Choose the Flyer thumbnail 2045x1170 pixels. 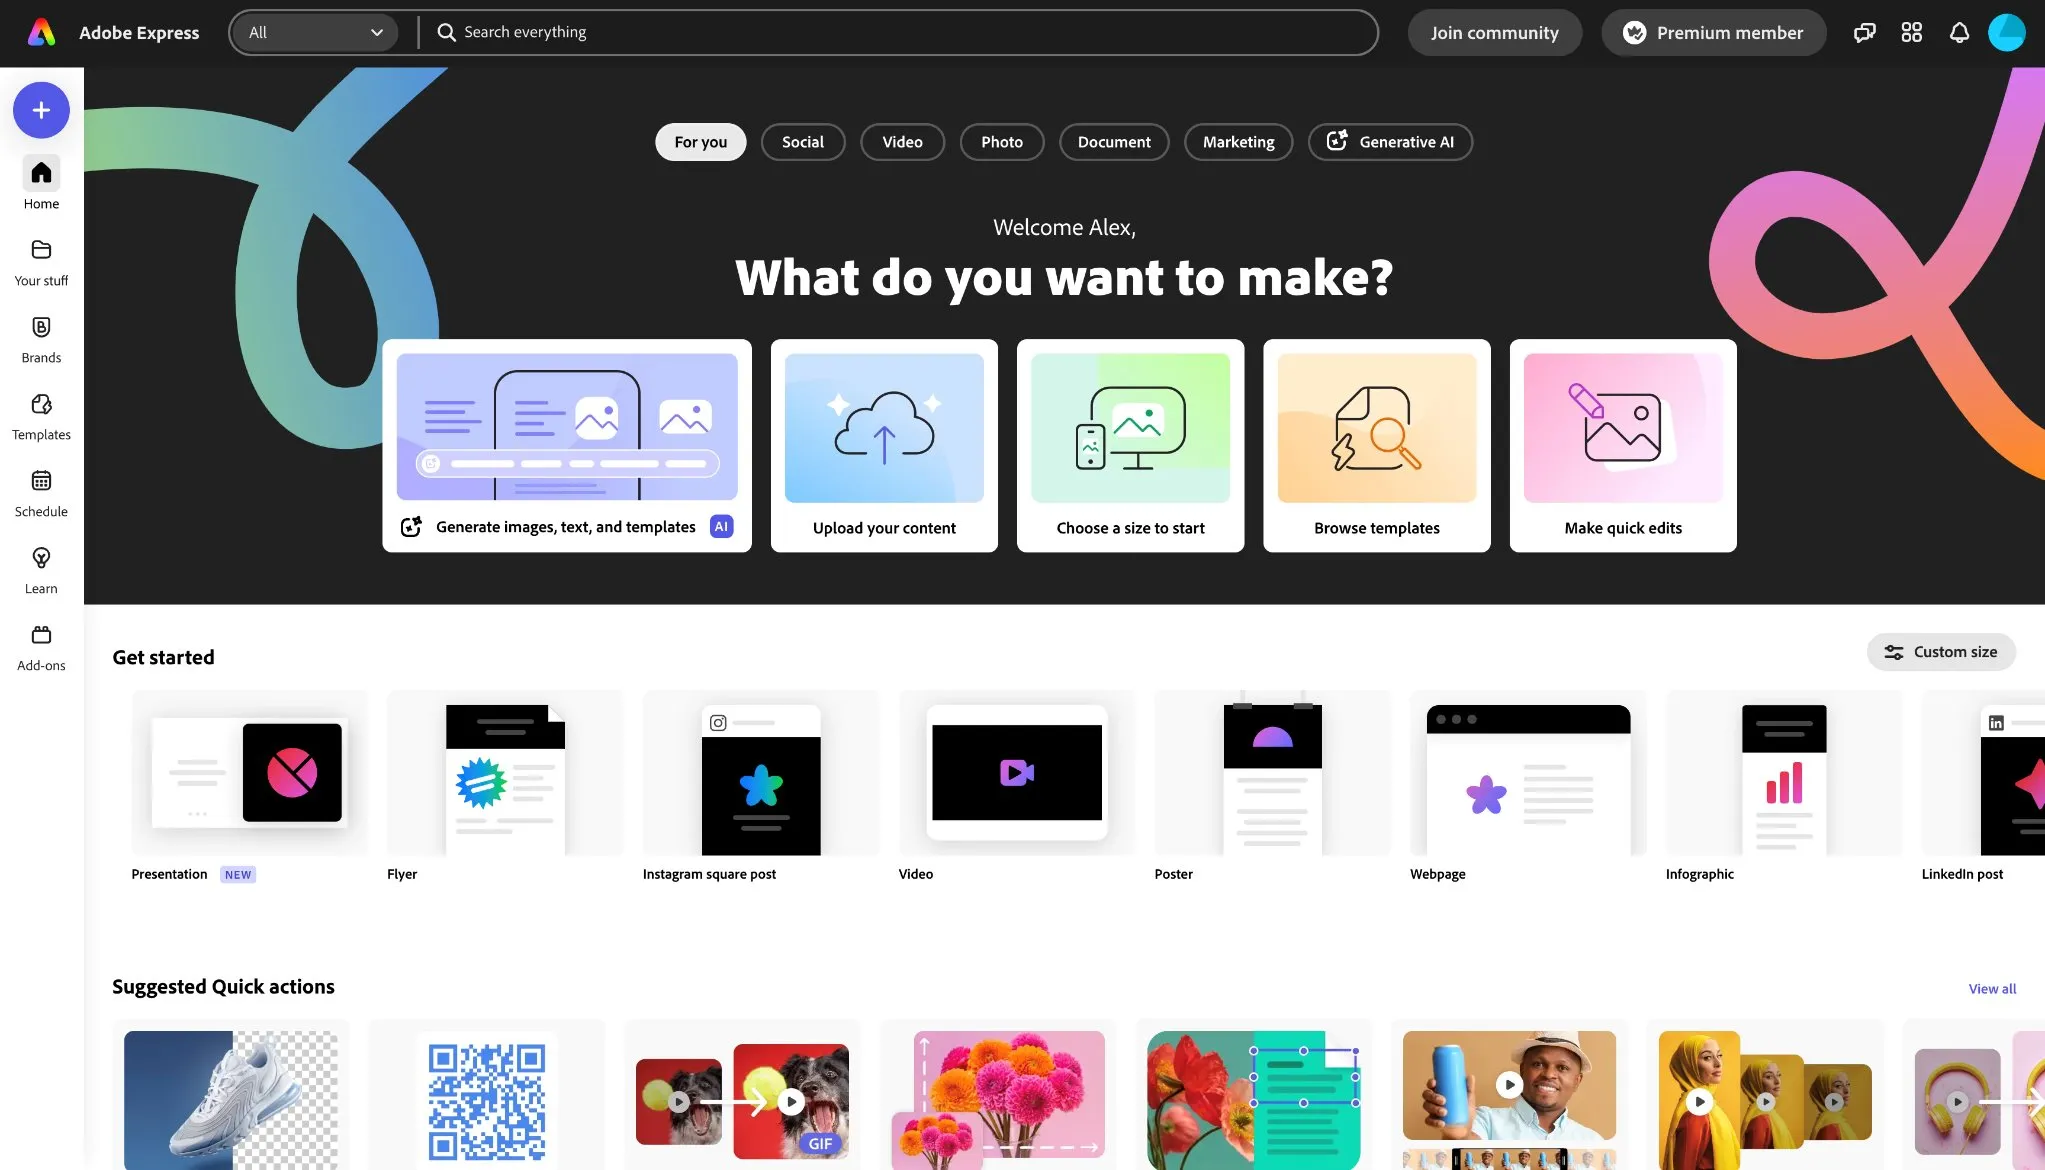tap(505, 772)
